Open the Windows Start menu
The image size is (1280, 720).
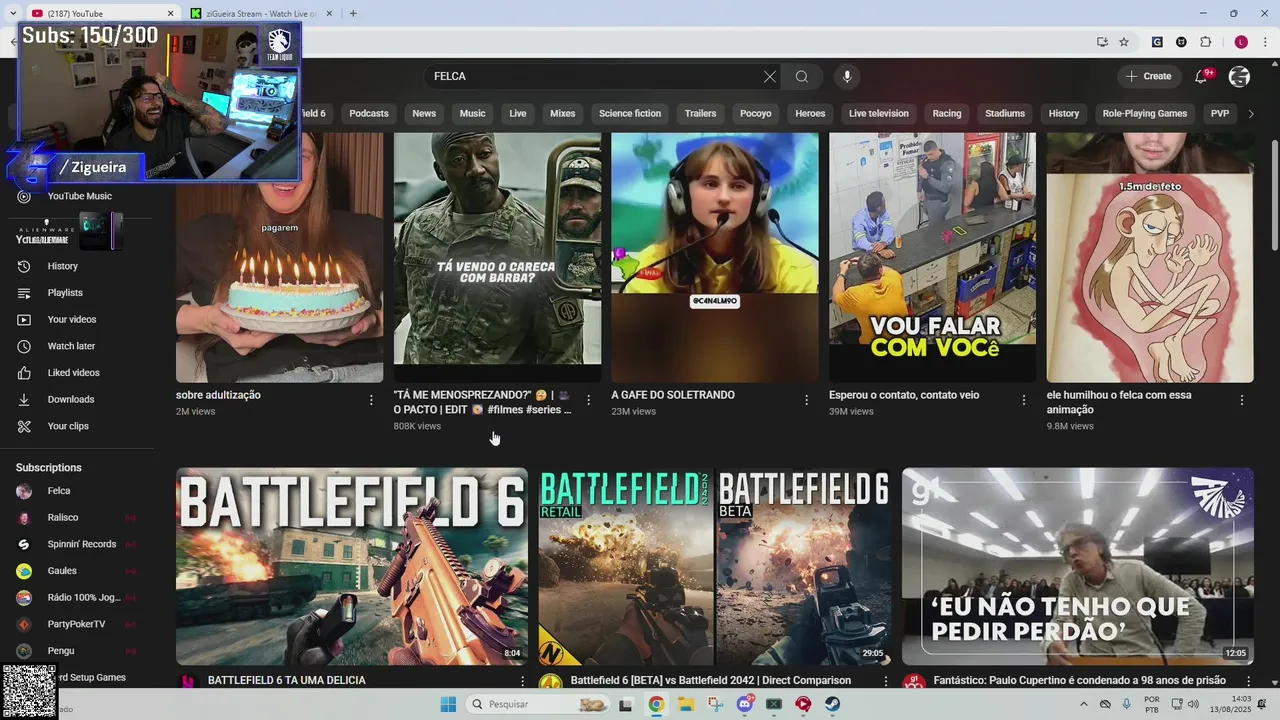pyautogui.click(x=448, y=704)
